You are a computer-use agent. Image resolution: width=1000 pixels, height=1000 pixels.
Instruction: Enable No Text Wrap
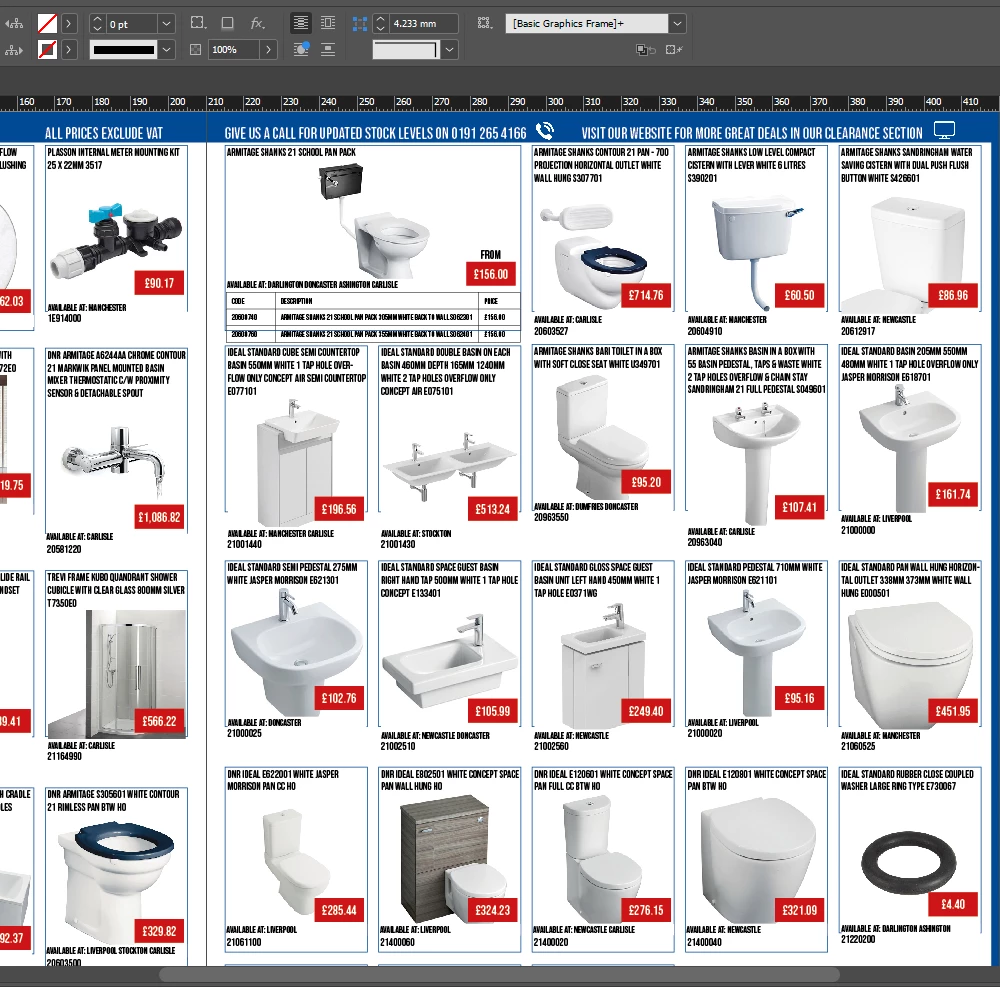[x=300, y=24]
